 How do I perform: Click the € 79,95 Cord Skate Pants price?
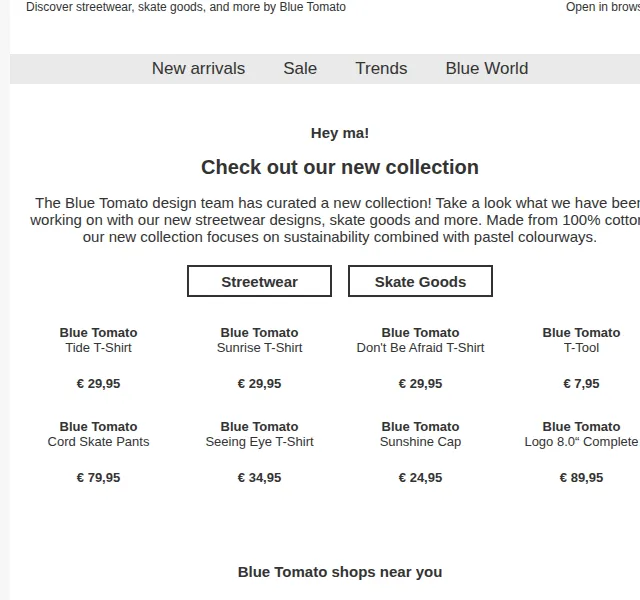(x=98, y=478)
